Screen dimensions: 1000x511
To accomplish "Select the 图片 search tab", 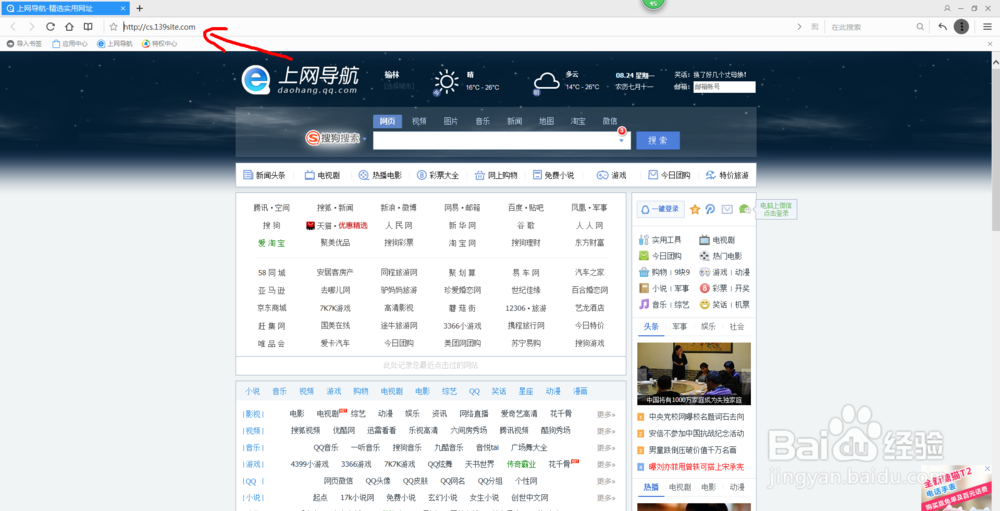I will tap(450, 121).
